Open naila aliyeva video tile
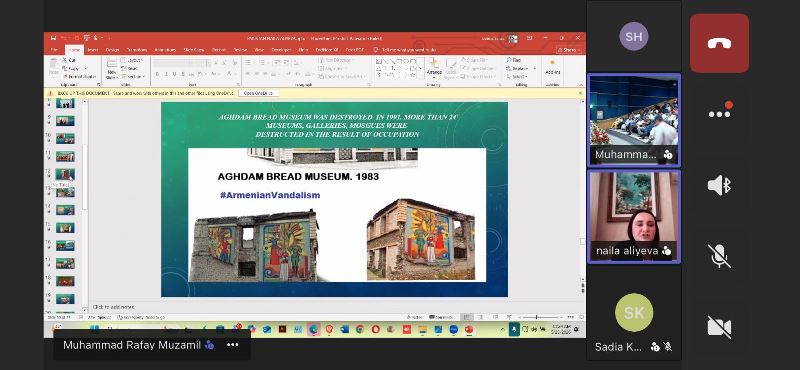The image size is (800, 370). [634, 217]
